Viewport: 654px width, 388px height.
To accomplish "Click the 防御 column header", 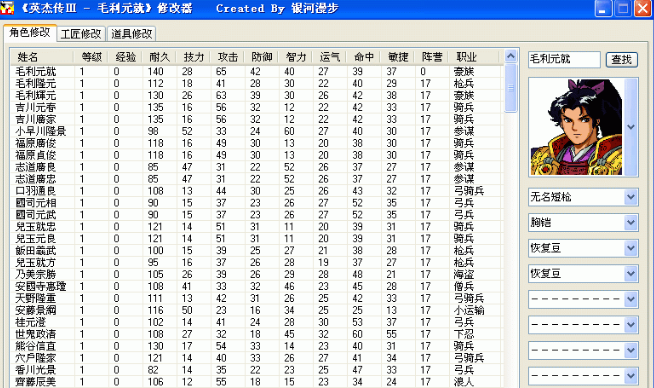I will tap(262, 57).
